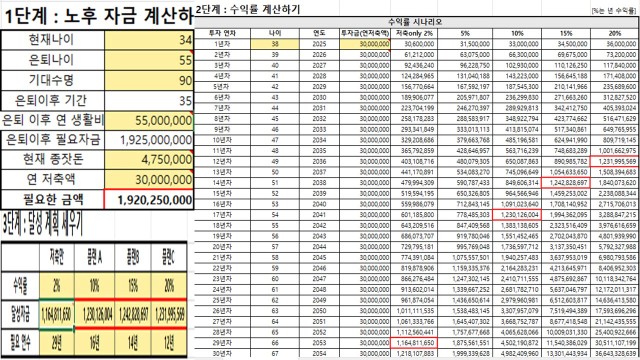Click the 102,930,000 cell in 3년차 row
The height and width of the screenshot is (360, 640).
pos(517,65)
